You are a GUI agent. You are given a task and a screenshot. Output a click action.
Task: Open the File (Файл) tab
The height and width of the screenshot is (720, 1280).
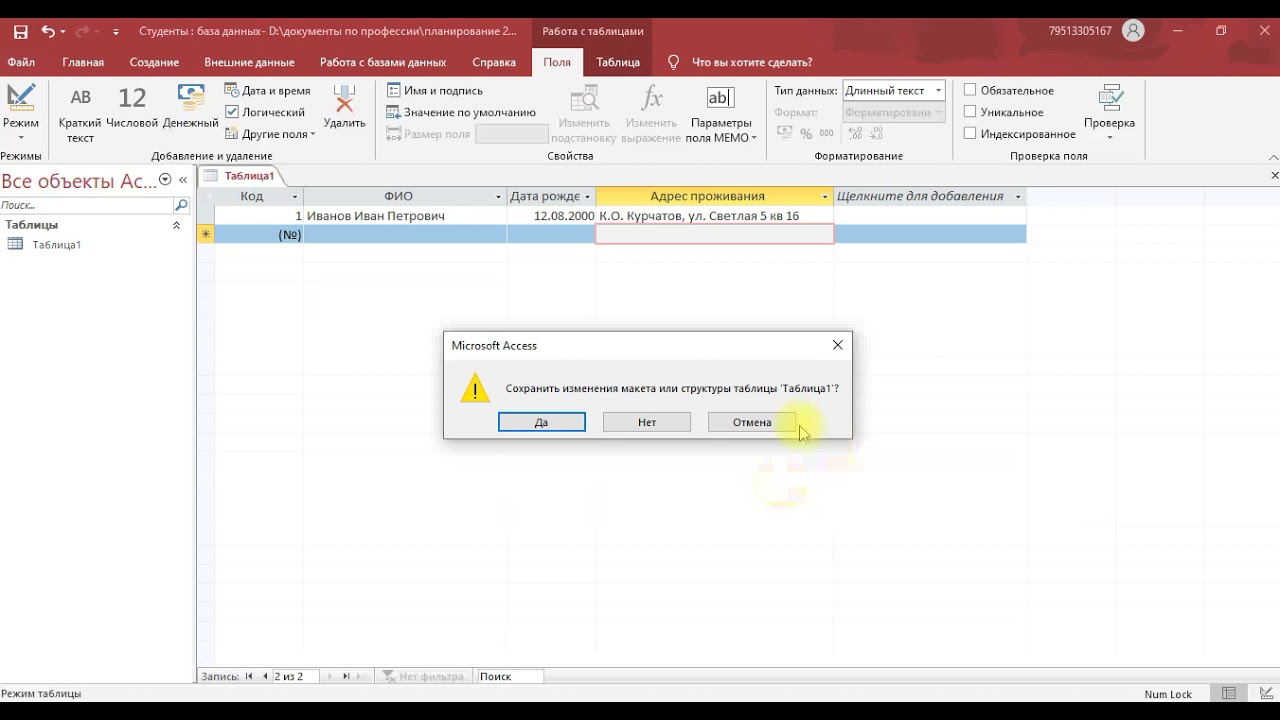21,62
